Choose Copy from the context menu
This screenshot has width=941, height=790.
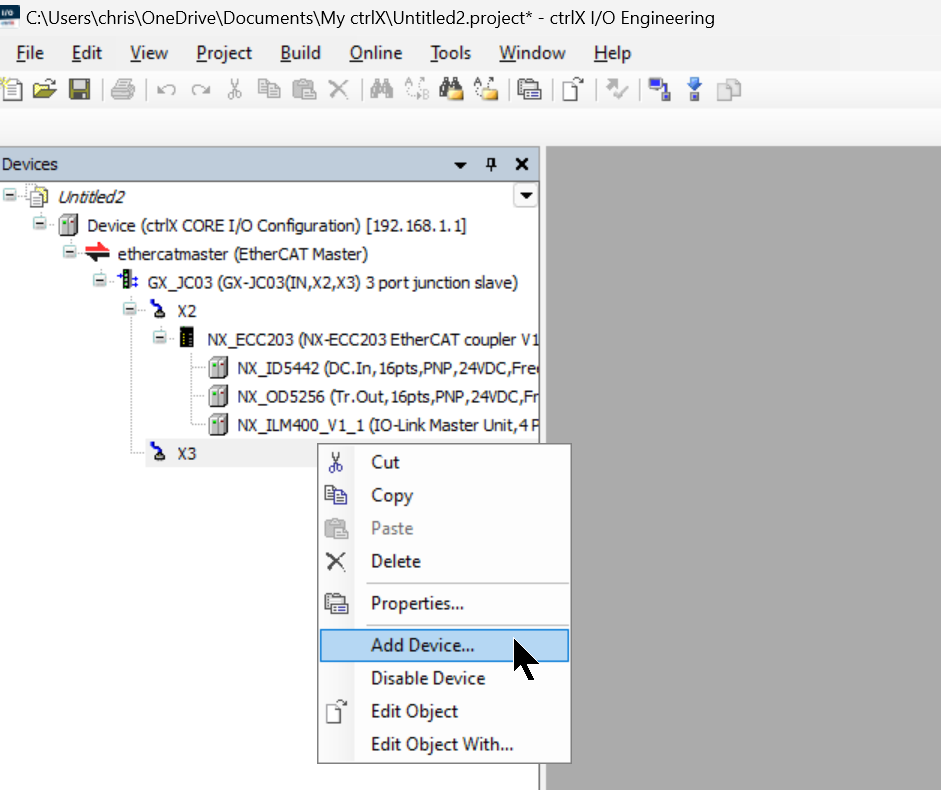coord(444,495)
